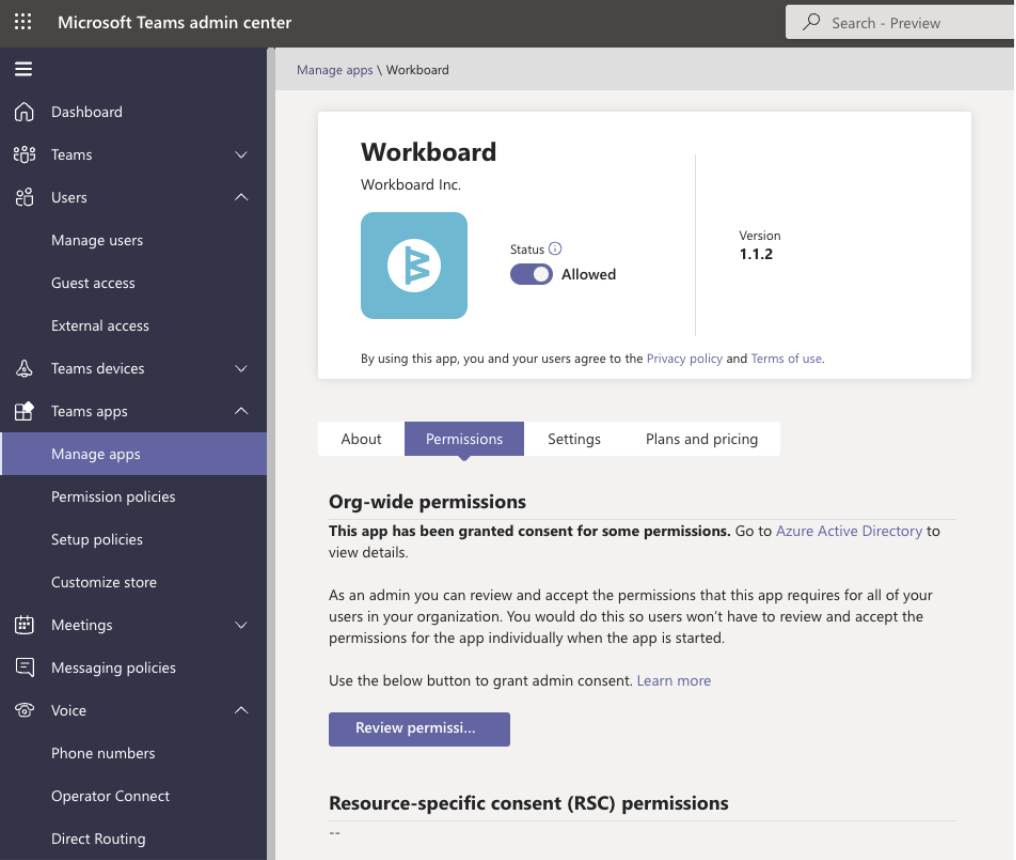Open Phone numbers under Voice
Image resolution: width=1016 pixels, height=860 pixels.
[103, 753]
